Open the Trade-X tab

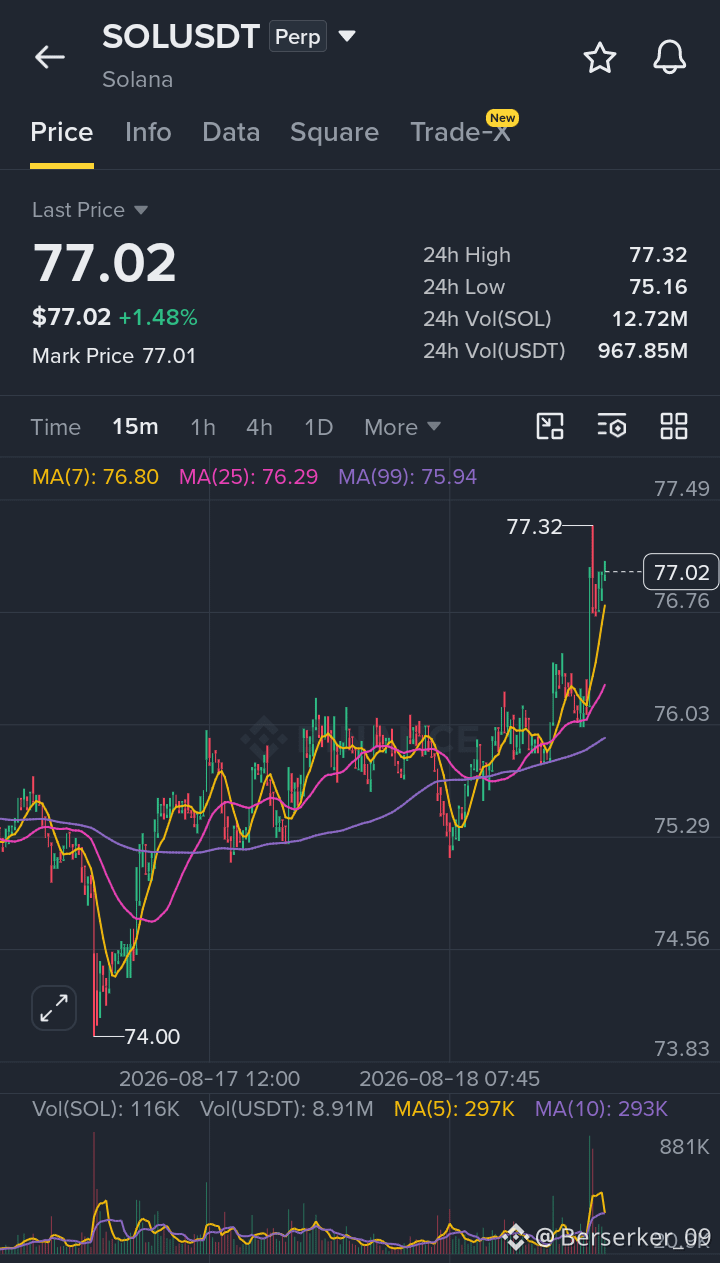tap(461, 132)
